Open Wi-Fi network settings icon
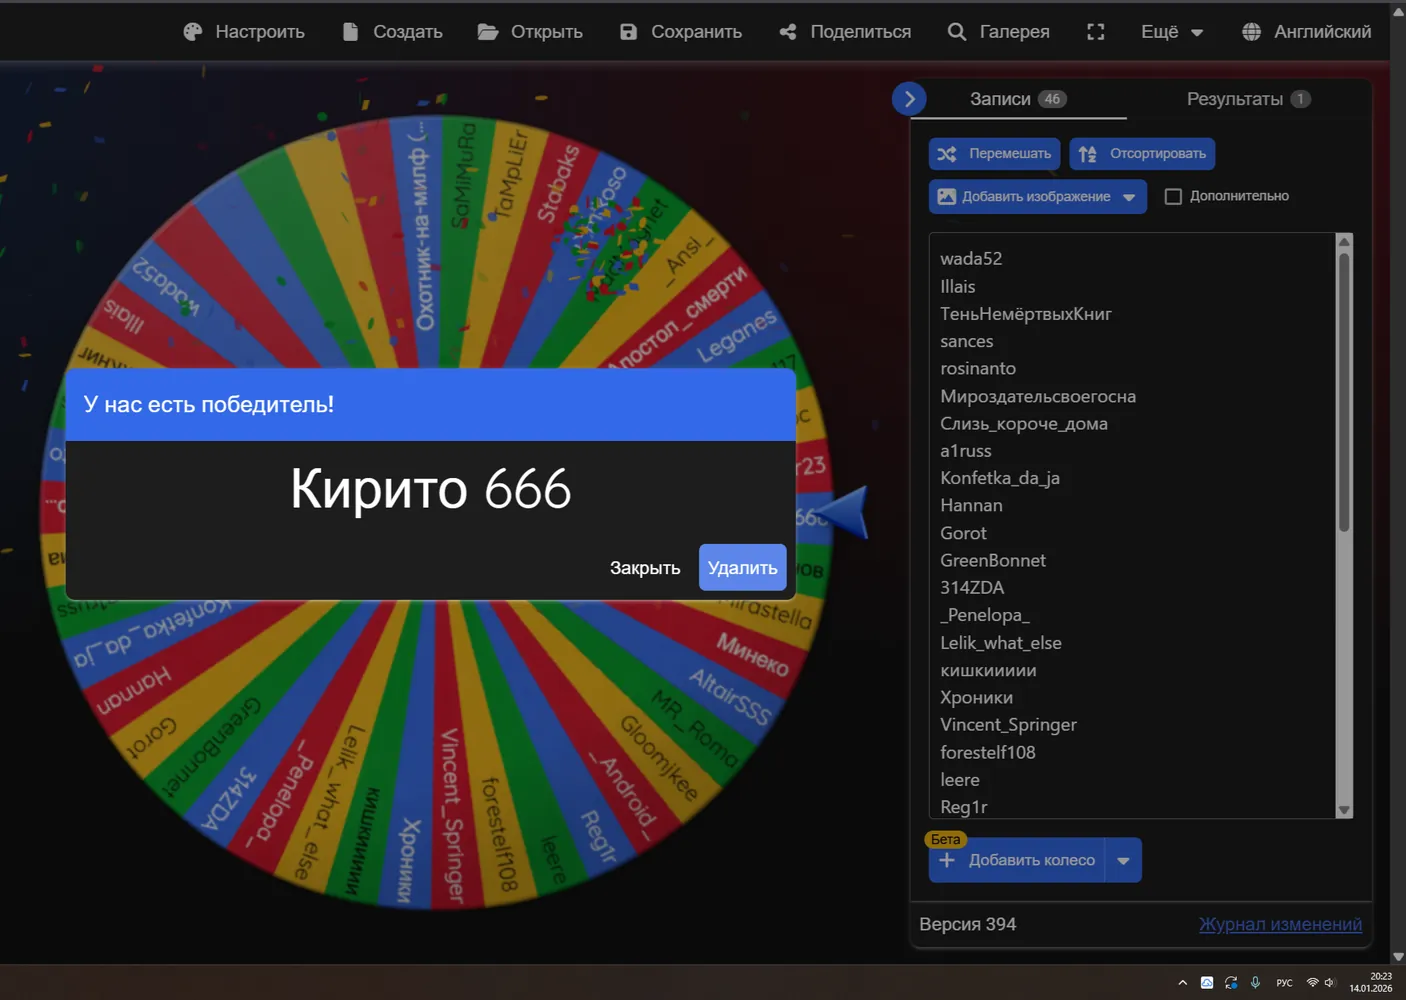Viewport: 1406px width, 1000px height. (1312, 983)
